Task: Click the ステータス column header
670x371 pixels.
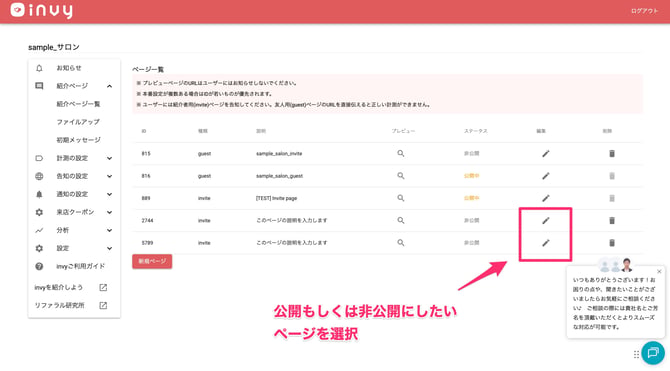Action: [476, 131]
